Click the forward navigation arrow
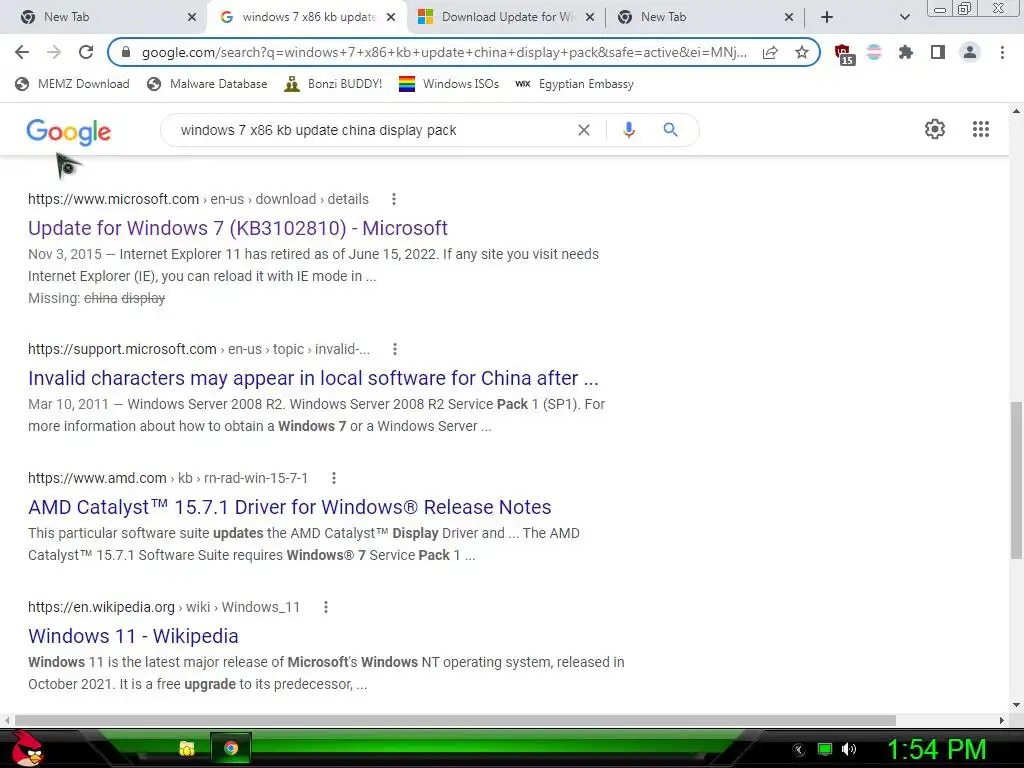The image size is (1024, 768). click(x=54, y=52)
